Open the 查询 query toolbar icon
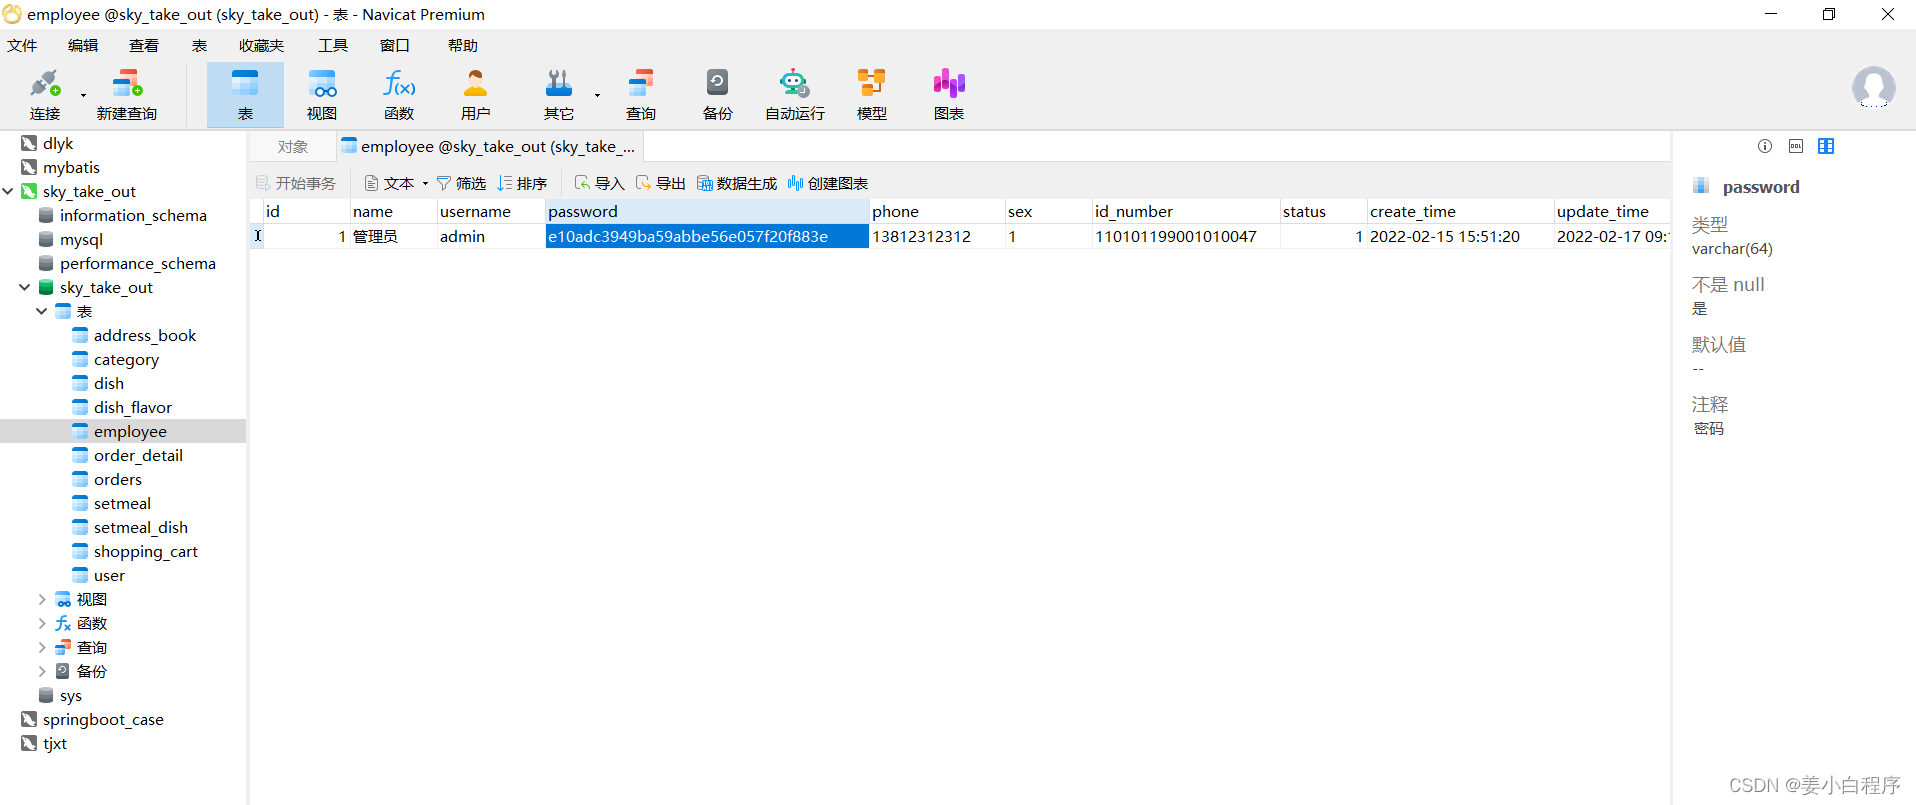 641,95
